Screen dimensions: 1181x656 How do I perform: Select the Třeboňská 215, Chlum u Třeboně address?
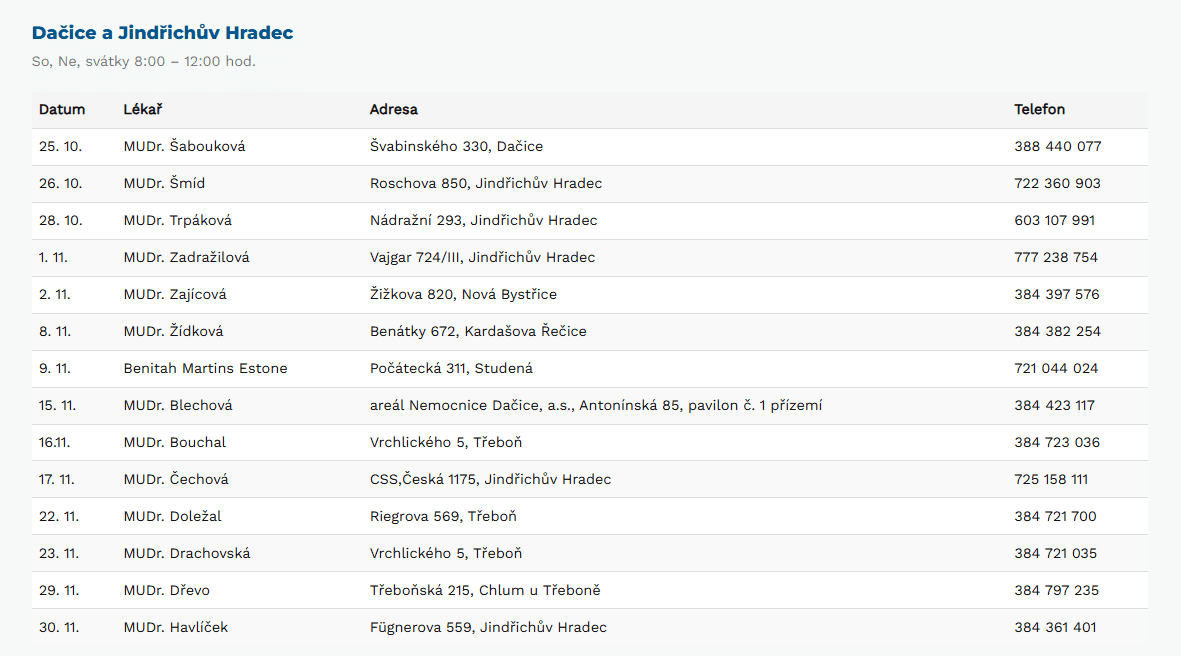click(x=485, y=591)
